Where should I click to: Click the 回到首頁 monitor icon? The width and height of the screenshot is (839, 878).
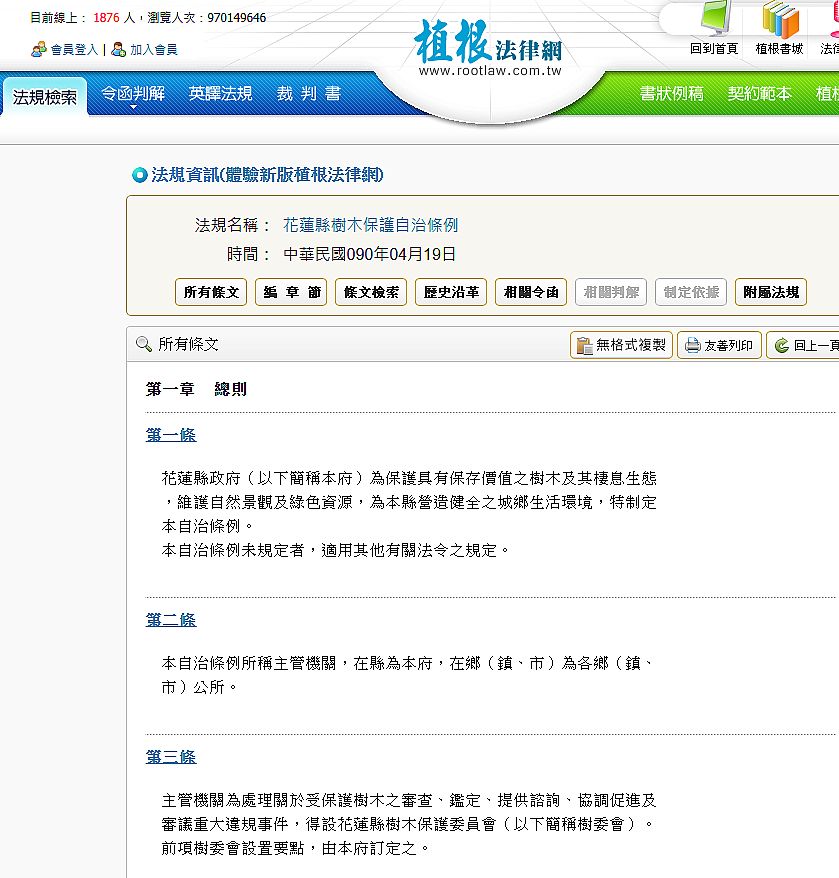(x=714, y=20)
